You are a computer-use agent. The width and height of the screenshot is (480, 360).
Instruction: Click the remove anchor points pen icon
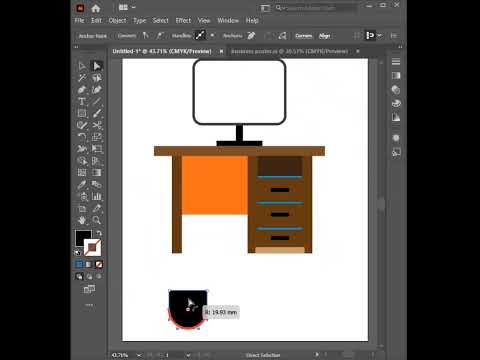(251, 35)
